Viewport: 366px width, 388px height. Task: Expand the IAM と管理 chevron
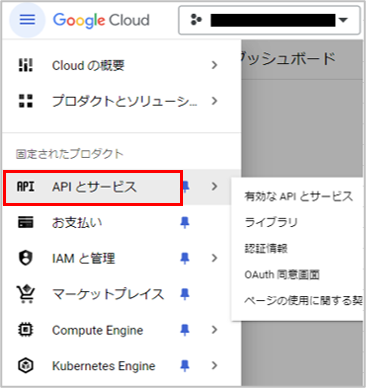tap(214, 258)
